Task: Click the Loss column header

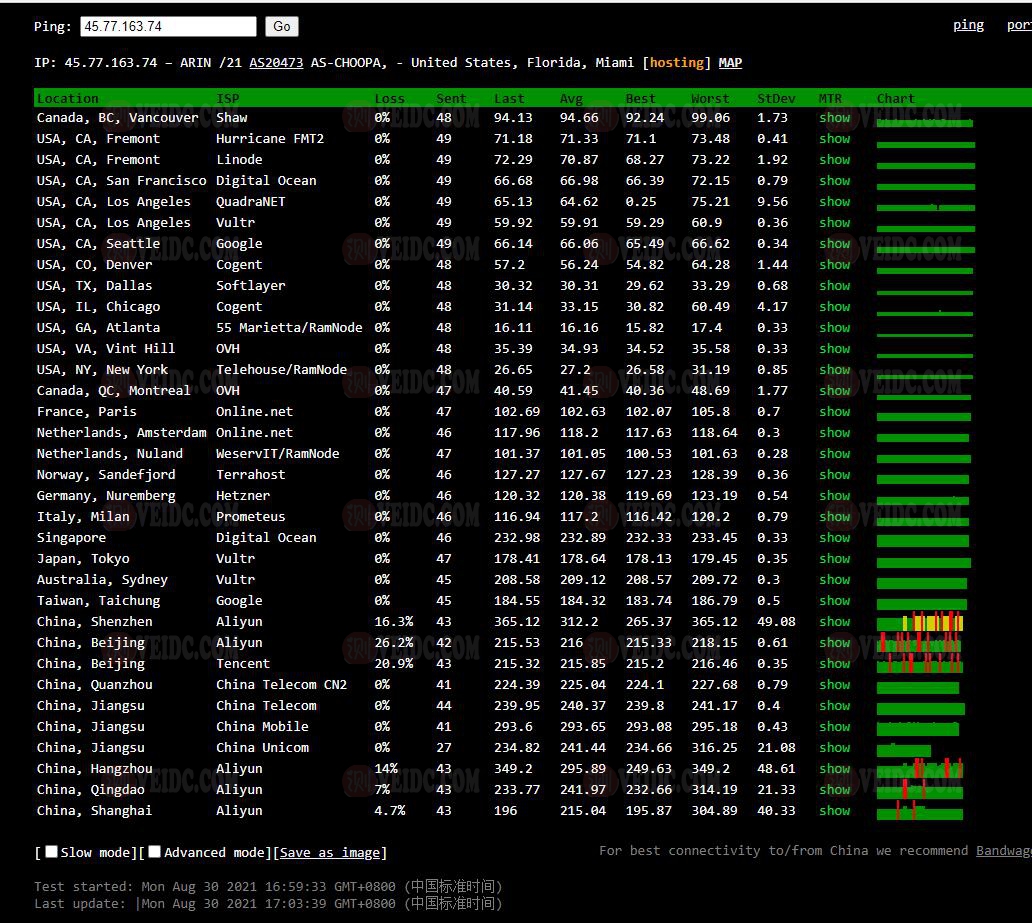Action: (389, 98)
